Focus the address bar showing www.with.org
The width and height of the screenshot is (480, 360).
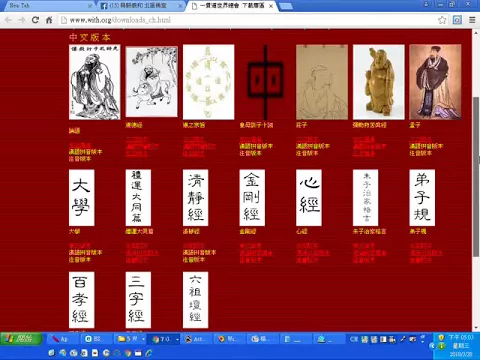[x=247, y=20]
